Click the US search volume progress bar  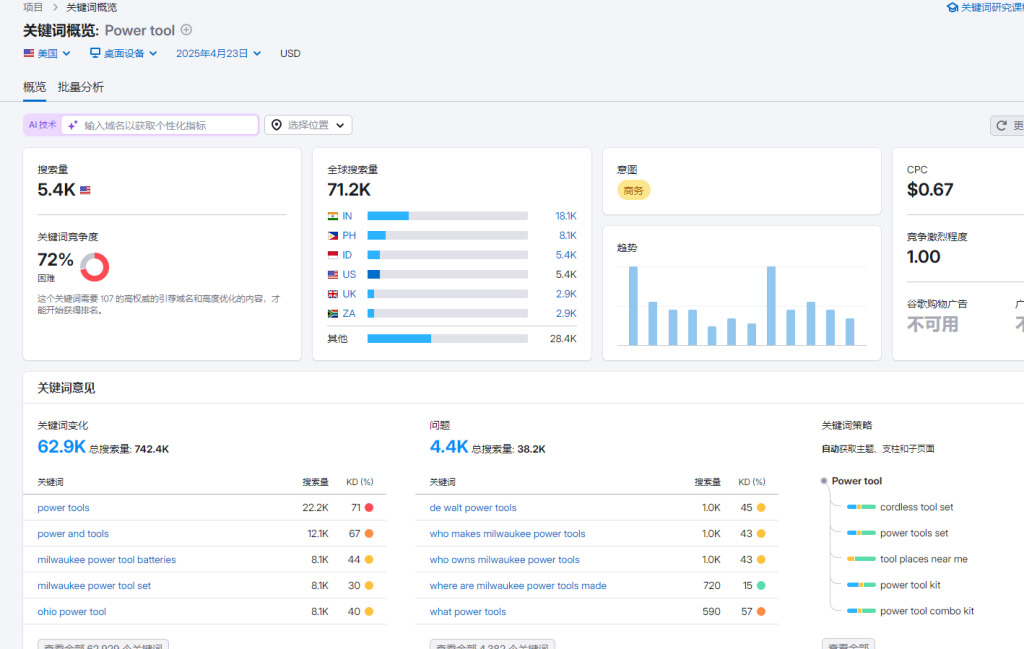click(447, 275)
